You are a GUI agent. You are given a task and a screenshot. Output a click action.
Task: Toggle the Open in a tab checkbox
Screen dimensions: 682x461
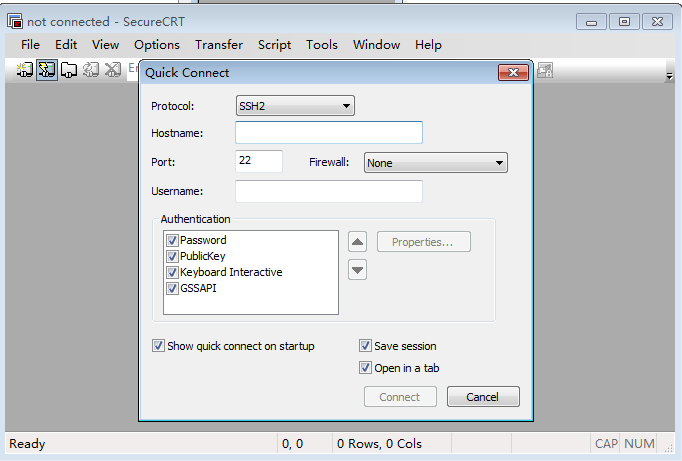coord(365,368)
